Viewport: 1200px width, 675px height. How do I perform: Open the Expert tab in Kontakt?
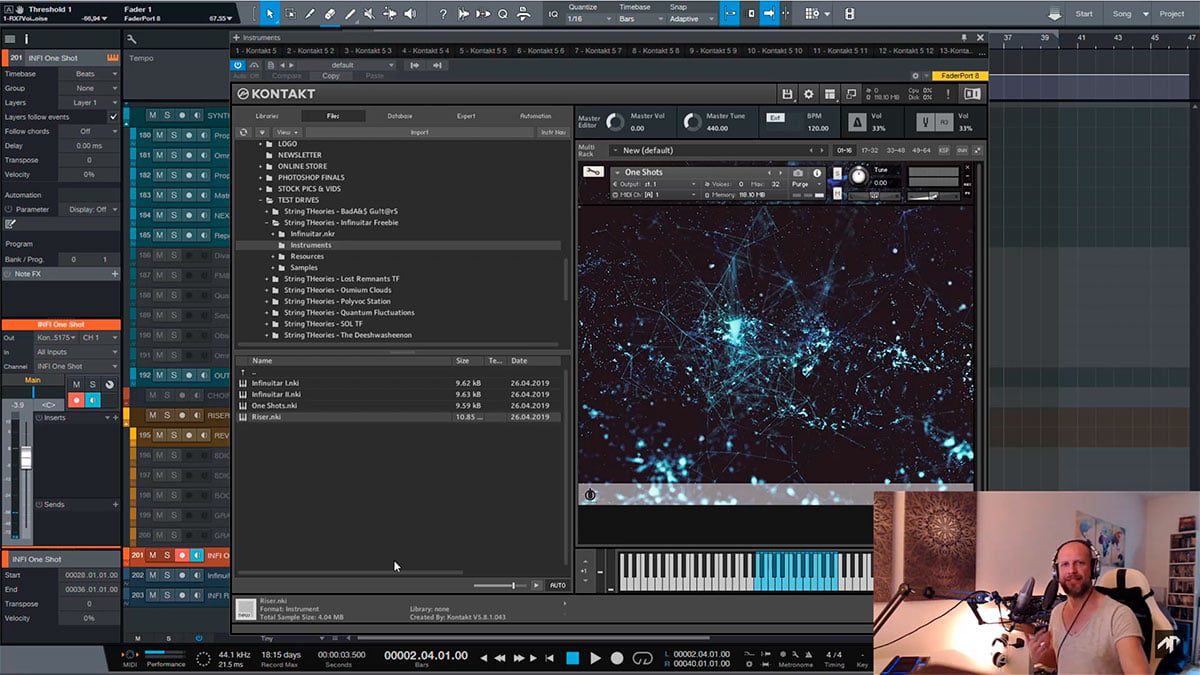(466, 116)
